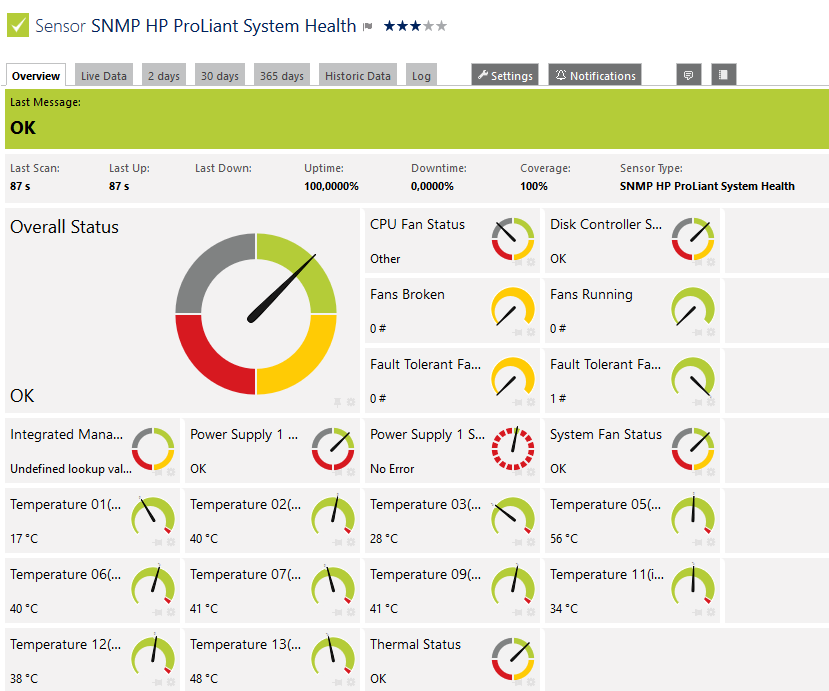This screenshot has width=829, height=691.
Task: Click the Fault Tolerant gauge showing 1 #
Action: point(693,377)
